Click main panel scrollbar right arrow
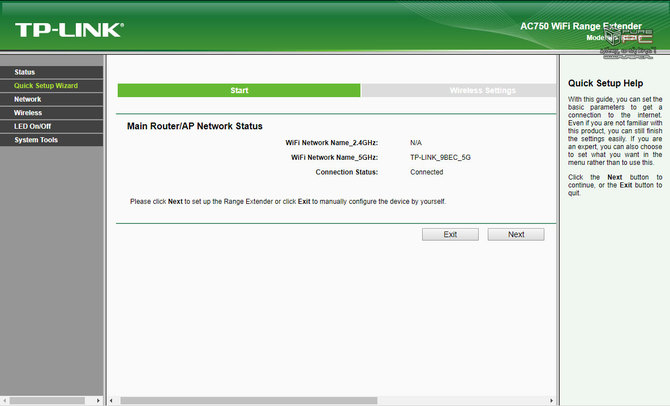 point(551,400)
